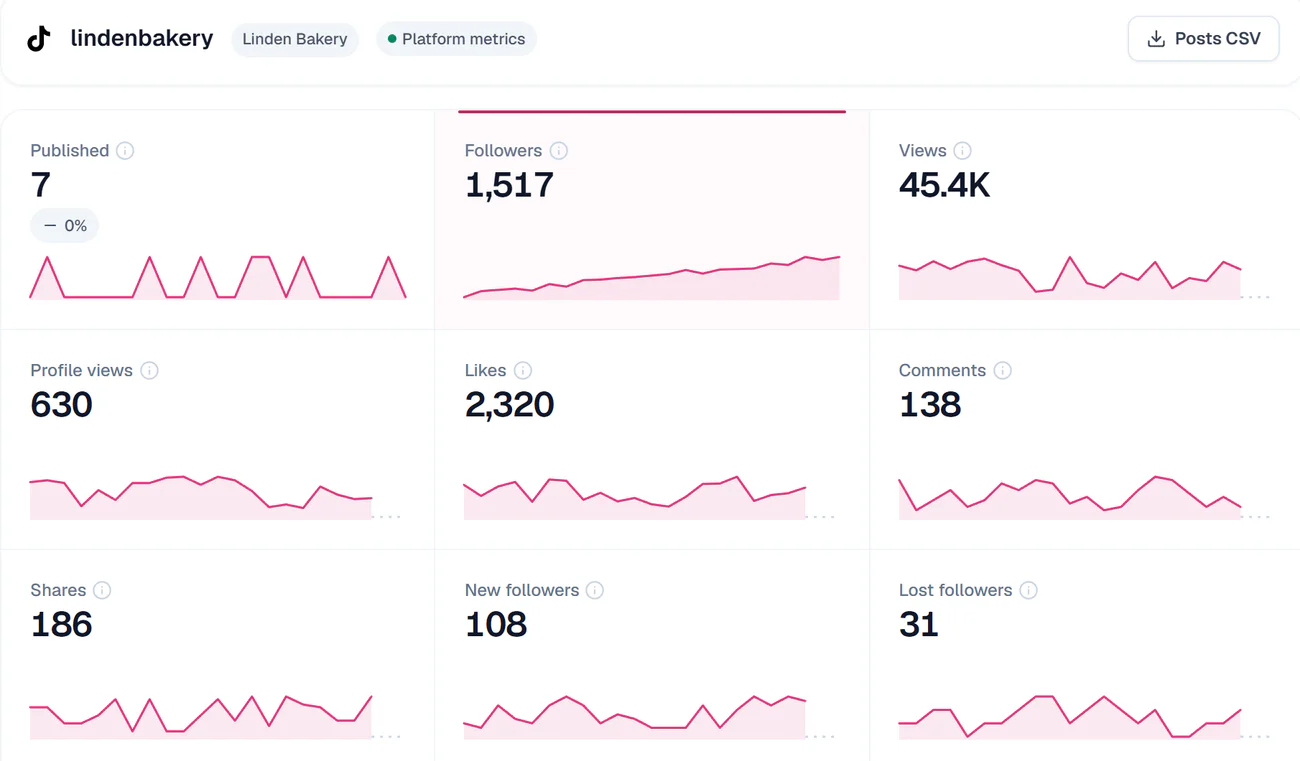This screenshot has height=761, width=1300.
Task: Click the Profile views label
Action: [81, 371]
